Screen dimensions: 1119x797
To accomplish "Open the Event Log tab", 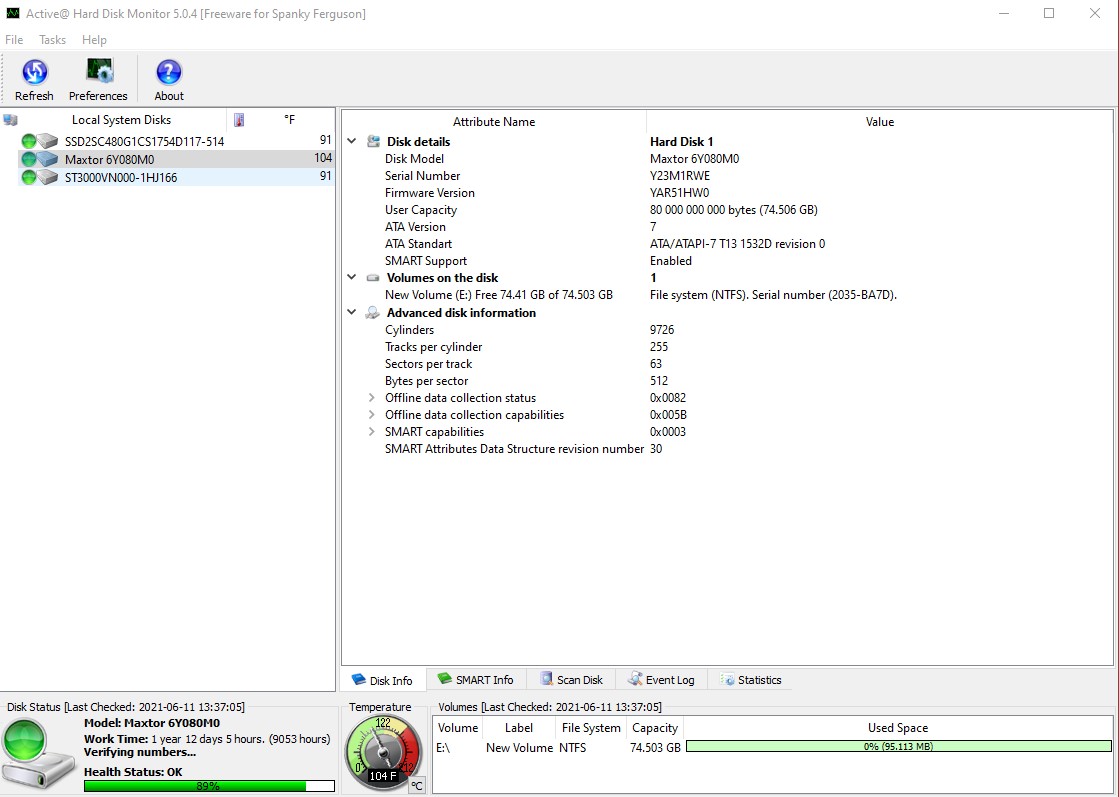I will tap(662, 679).
